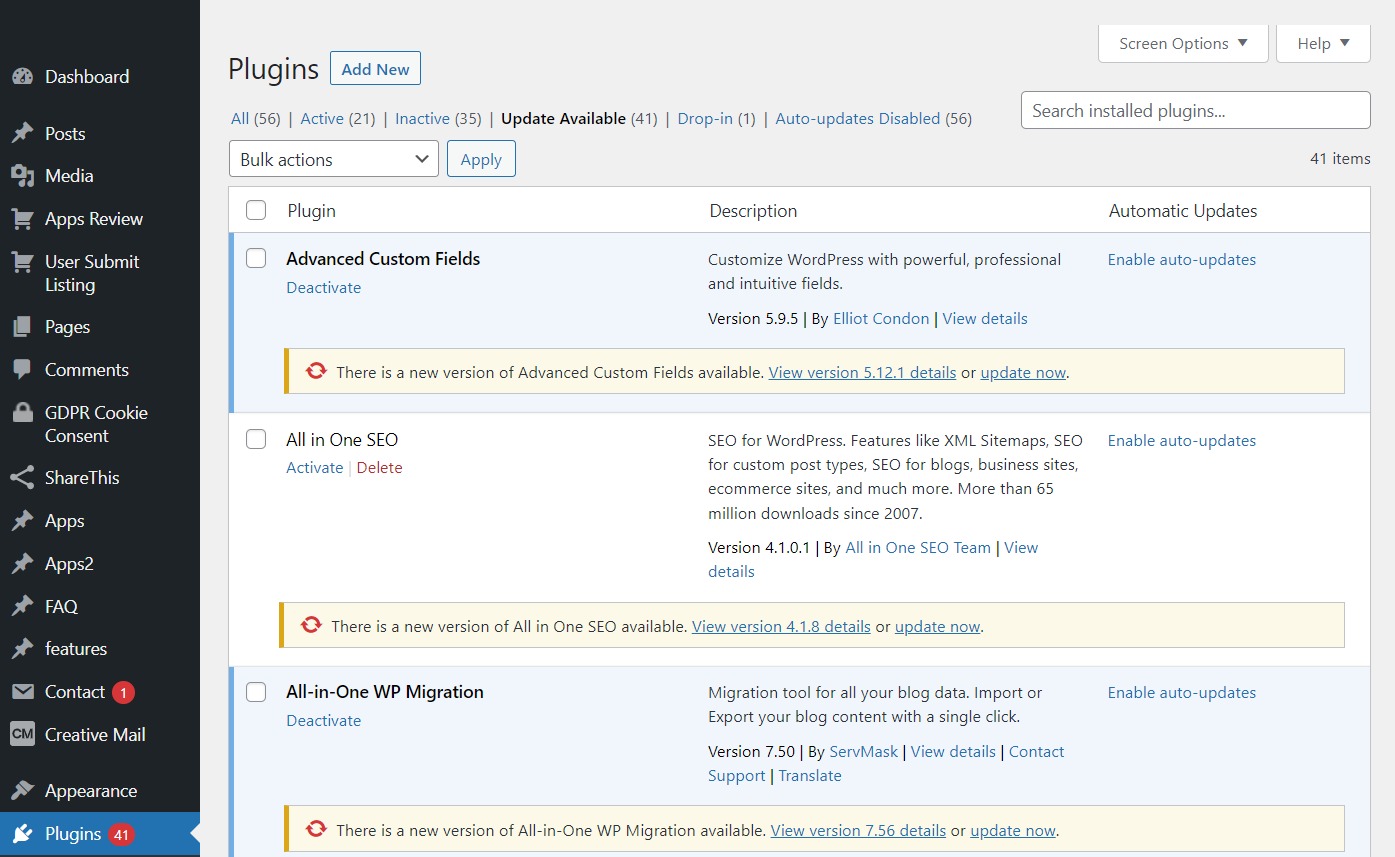Open the Pages menu in sidebar
Viewport: 1395px width, 857px height.
67,327
